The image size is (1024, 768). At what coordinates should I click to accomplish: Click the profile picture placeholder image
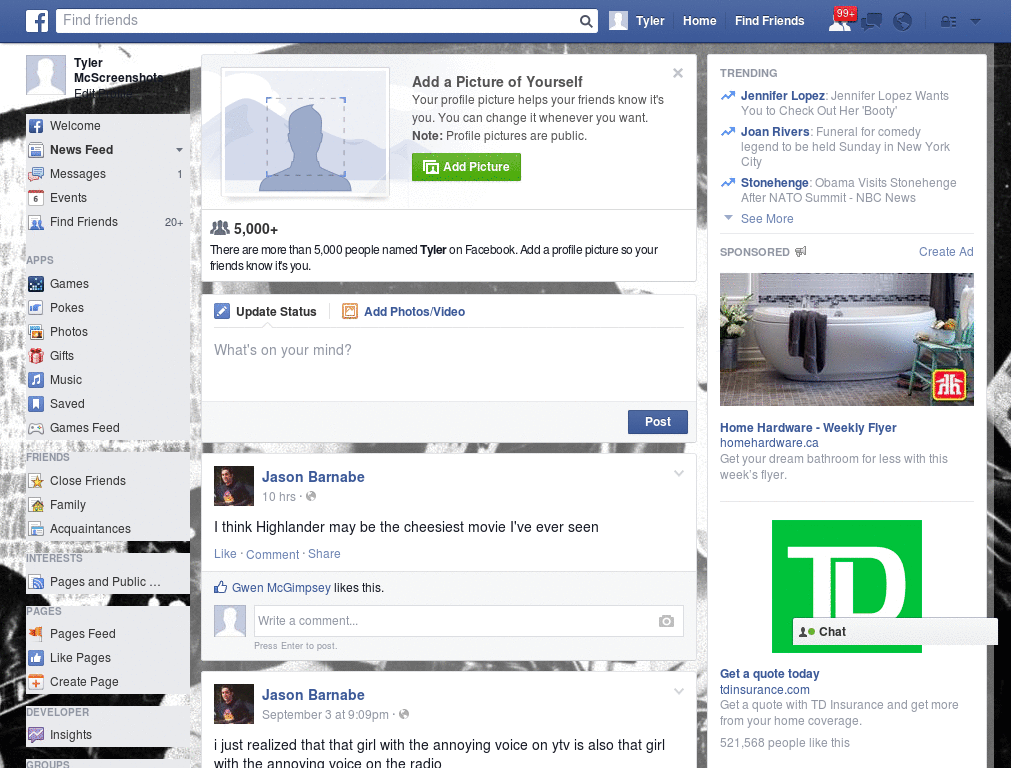(x=306, y=133)
